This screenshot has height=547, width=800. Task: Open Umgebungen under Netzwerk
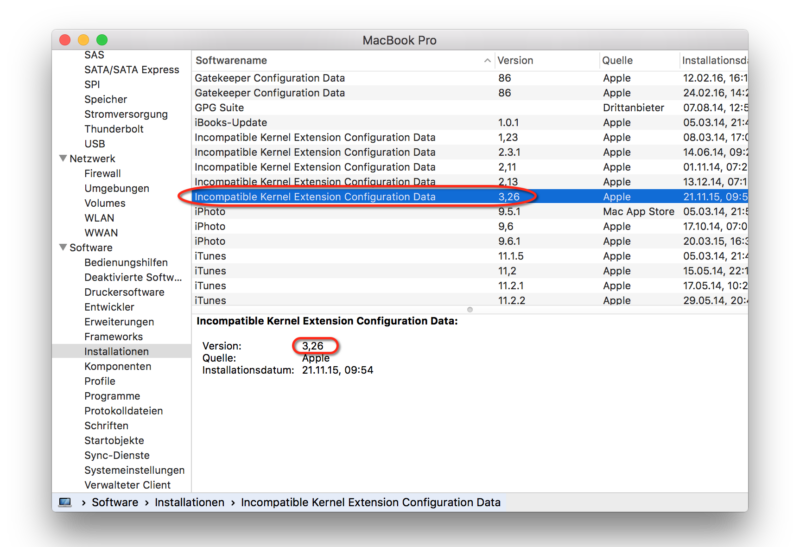[117, 188]
